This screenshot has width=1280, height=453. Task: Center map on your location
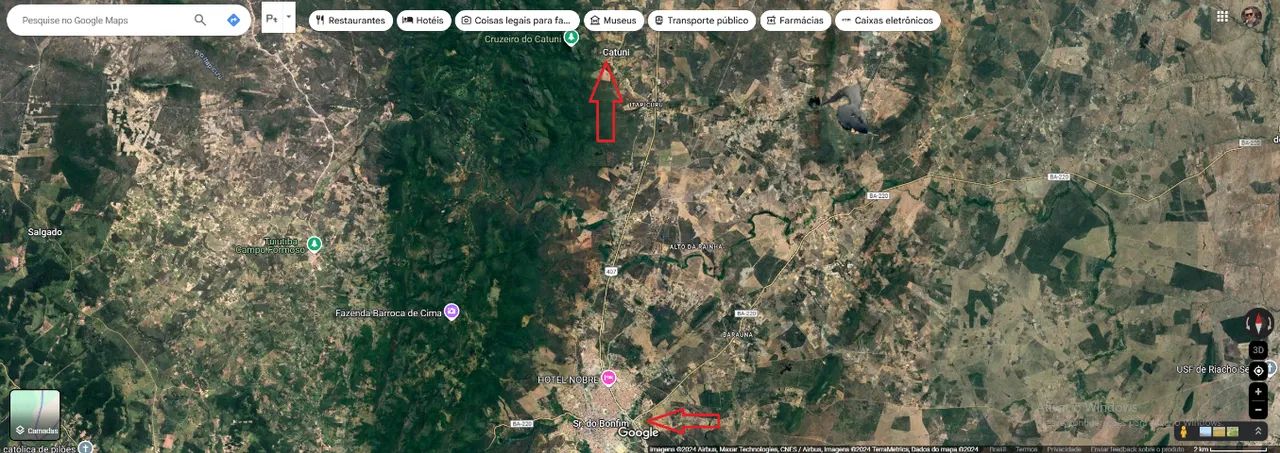click(1258, 371)
